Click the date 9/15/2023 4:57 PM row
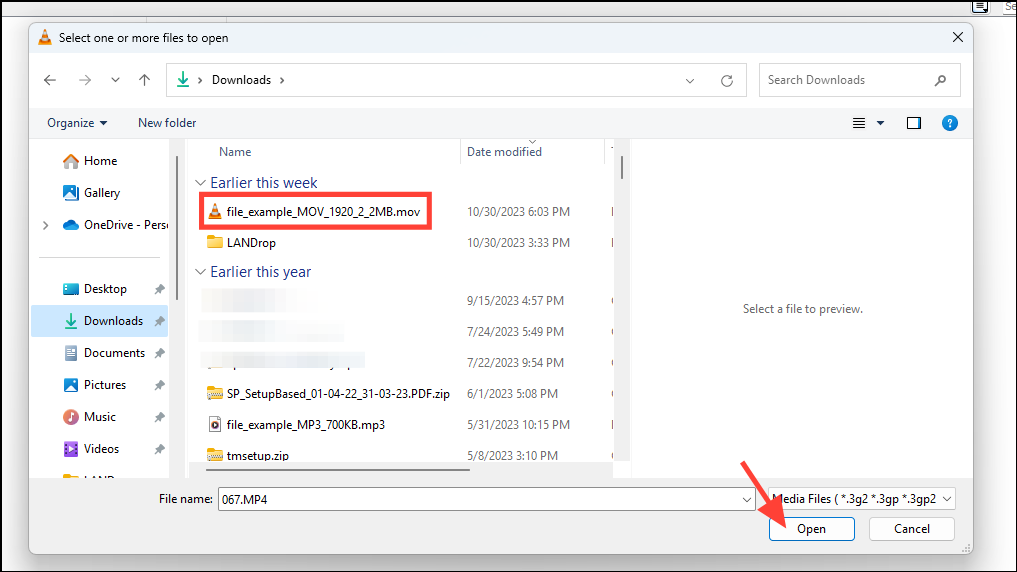Screen dimensions: 1017x572 (x=515, y=301)
